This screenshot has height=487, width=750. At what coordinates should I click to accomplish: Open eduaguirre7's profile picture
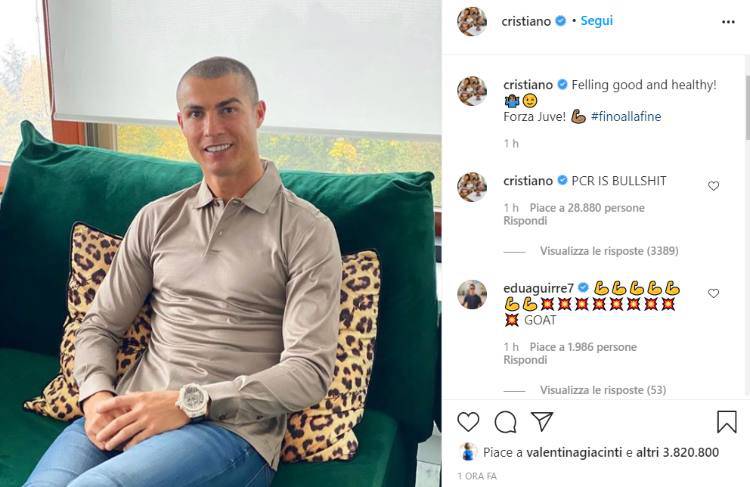coord(472,295)
